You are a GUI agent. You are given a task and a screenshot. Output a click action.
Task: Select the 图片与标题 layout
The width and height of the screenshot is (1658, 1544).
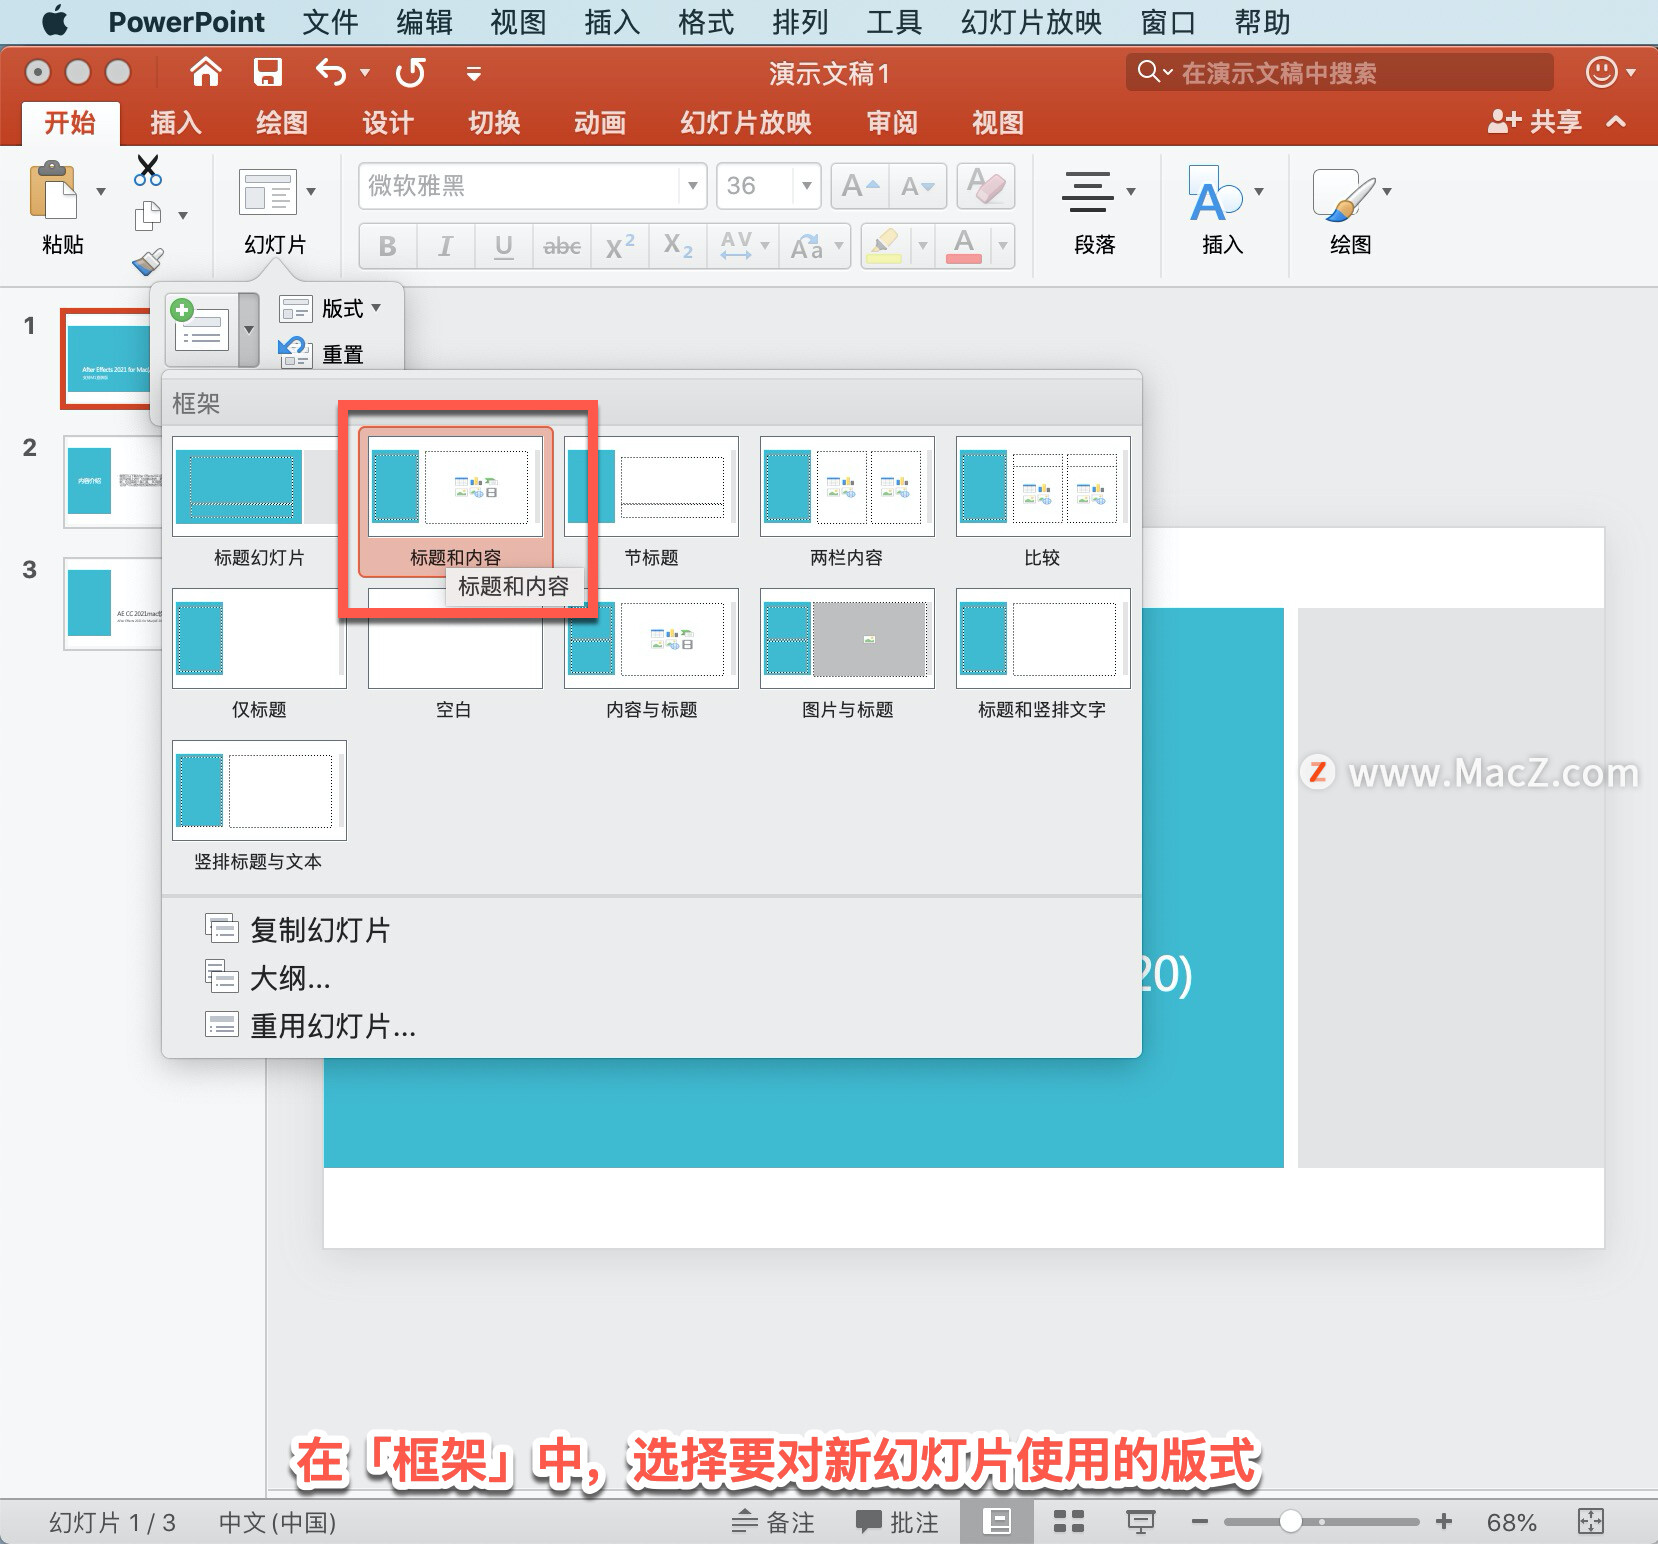847,640
